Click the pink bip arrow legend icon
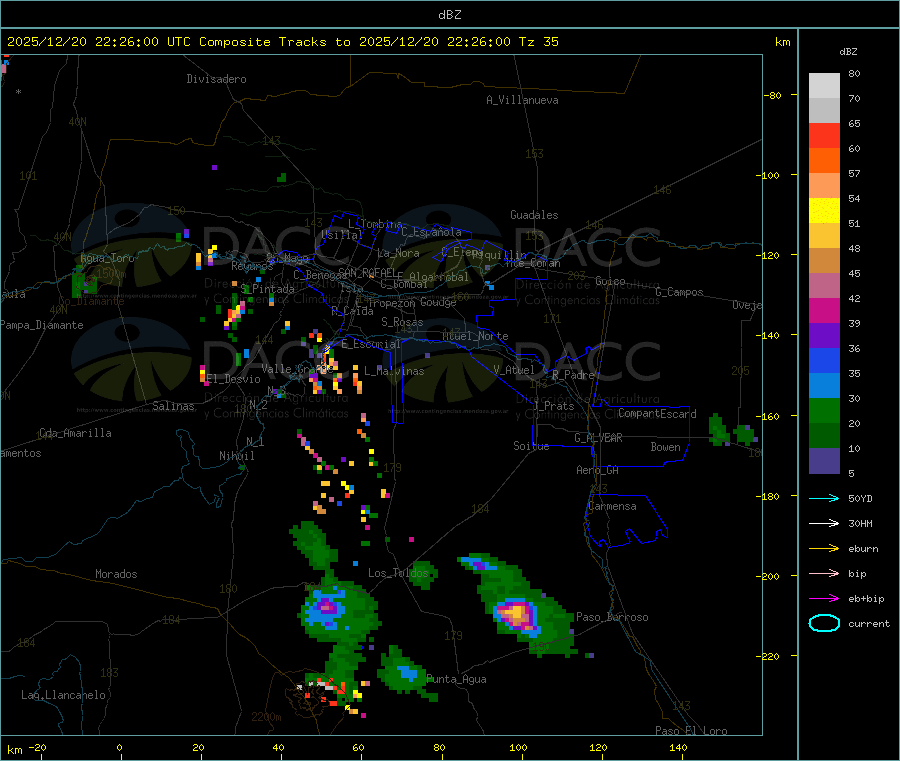900x761 pixels. pos(824,573)
